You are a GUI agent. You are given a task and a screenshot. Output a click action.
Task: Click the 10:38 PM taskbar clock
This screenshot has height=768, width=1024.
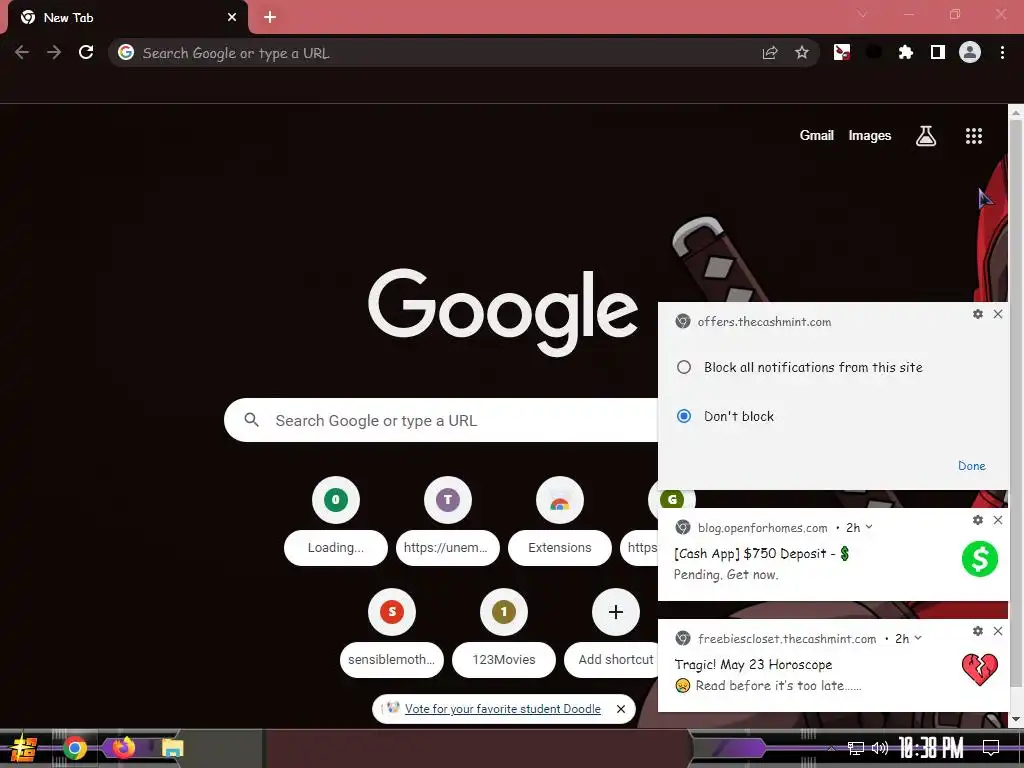tap(931, 748)
